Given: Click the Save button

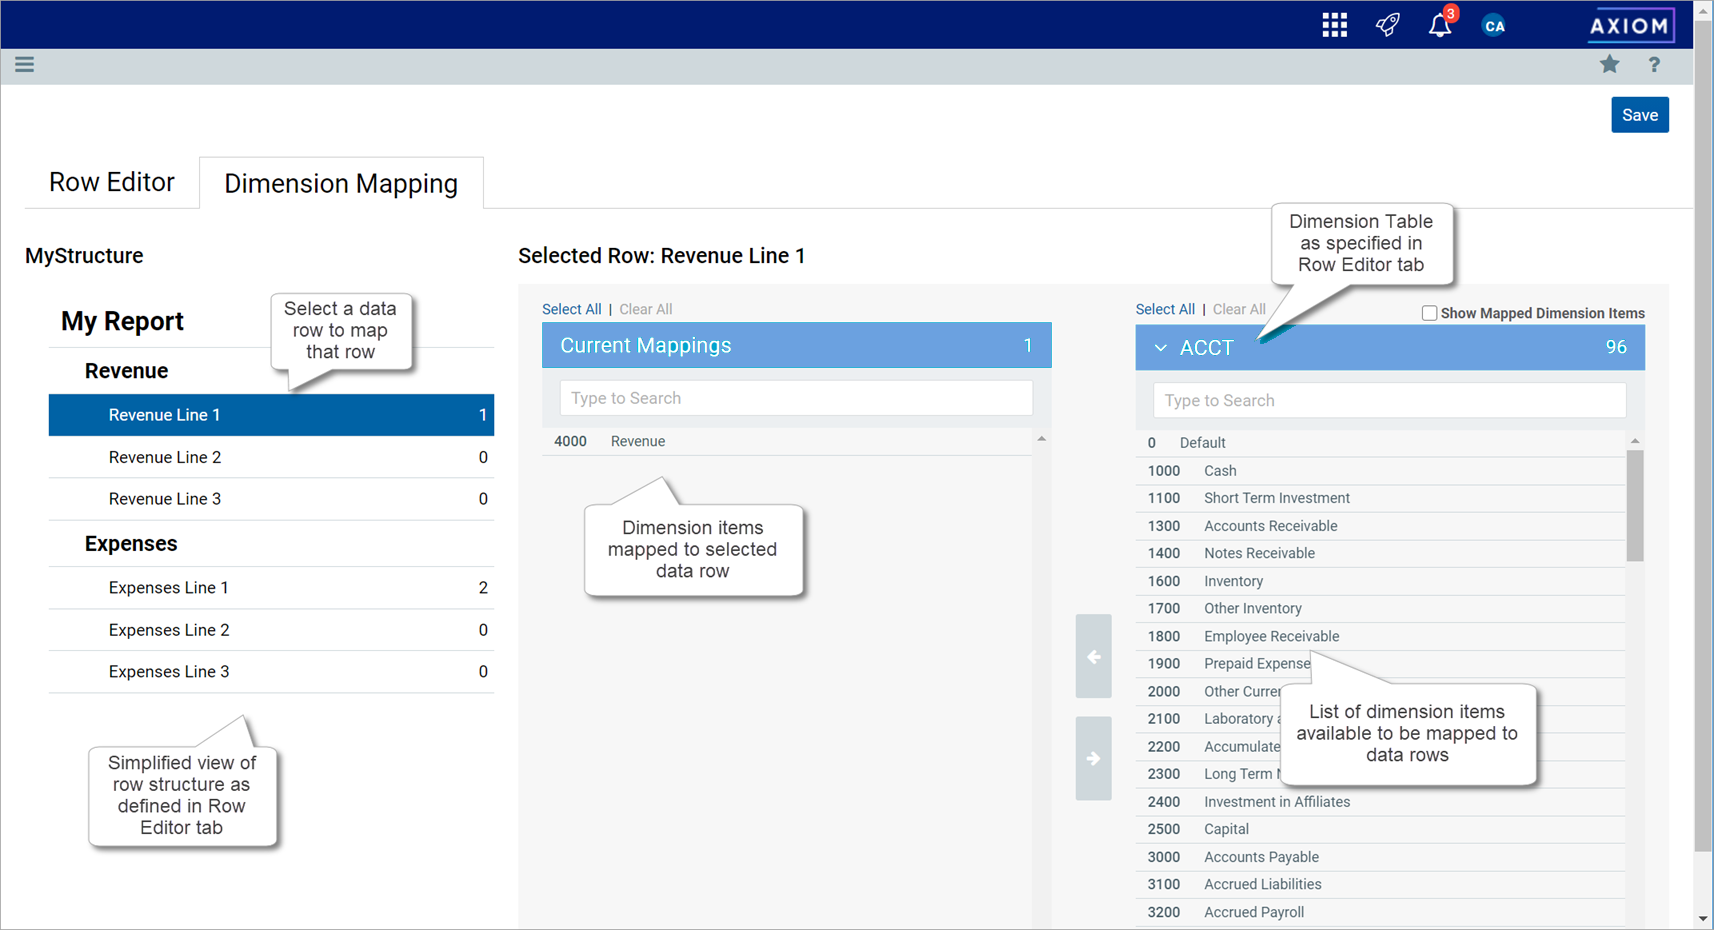Looking at the screenshot, I should coord(1639,115).
